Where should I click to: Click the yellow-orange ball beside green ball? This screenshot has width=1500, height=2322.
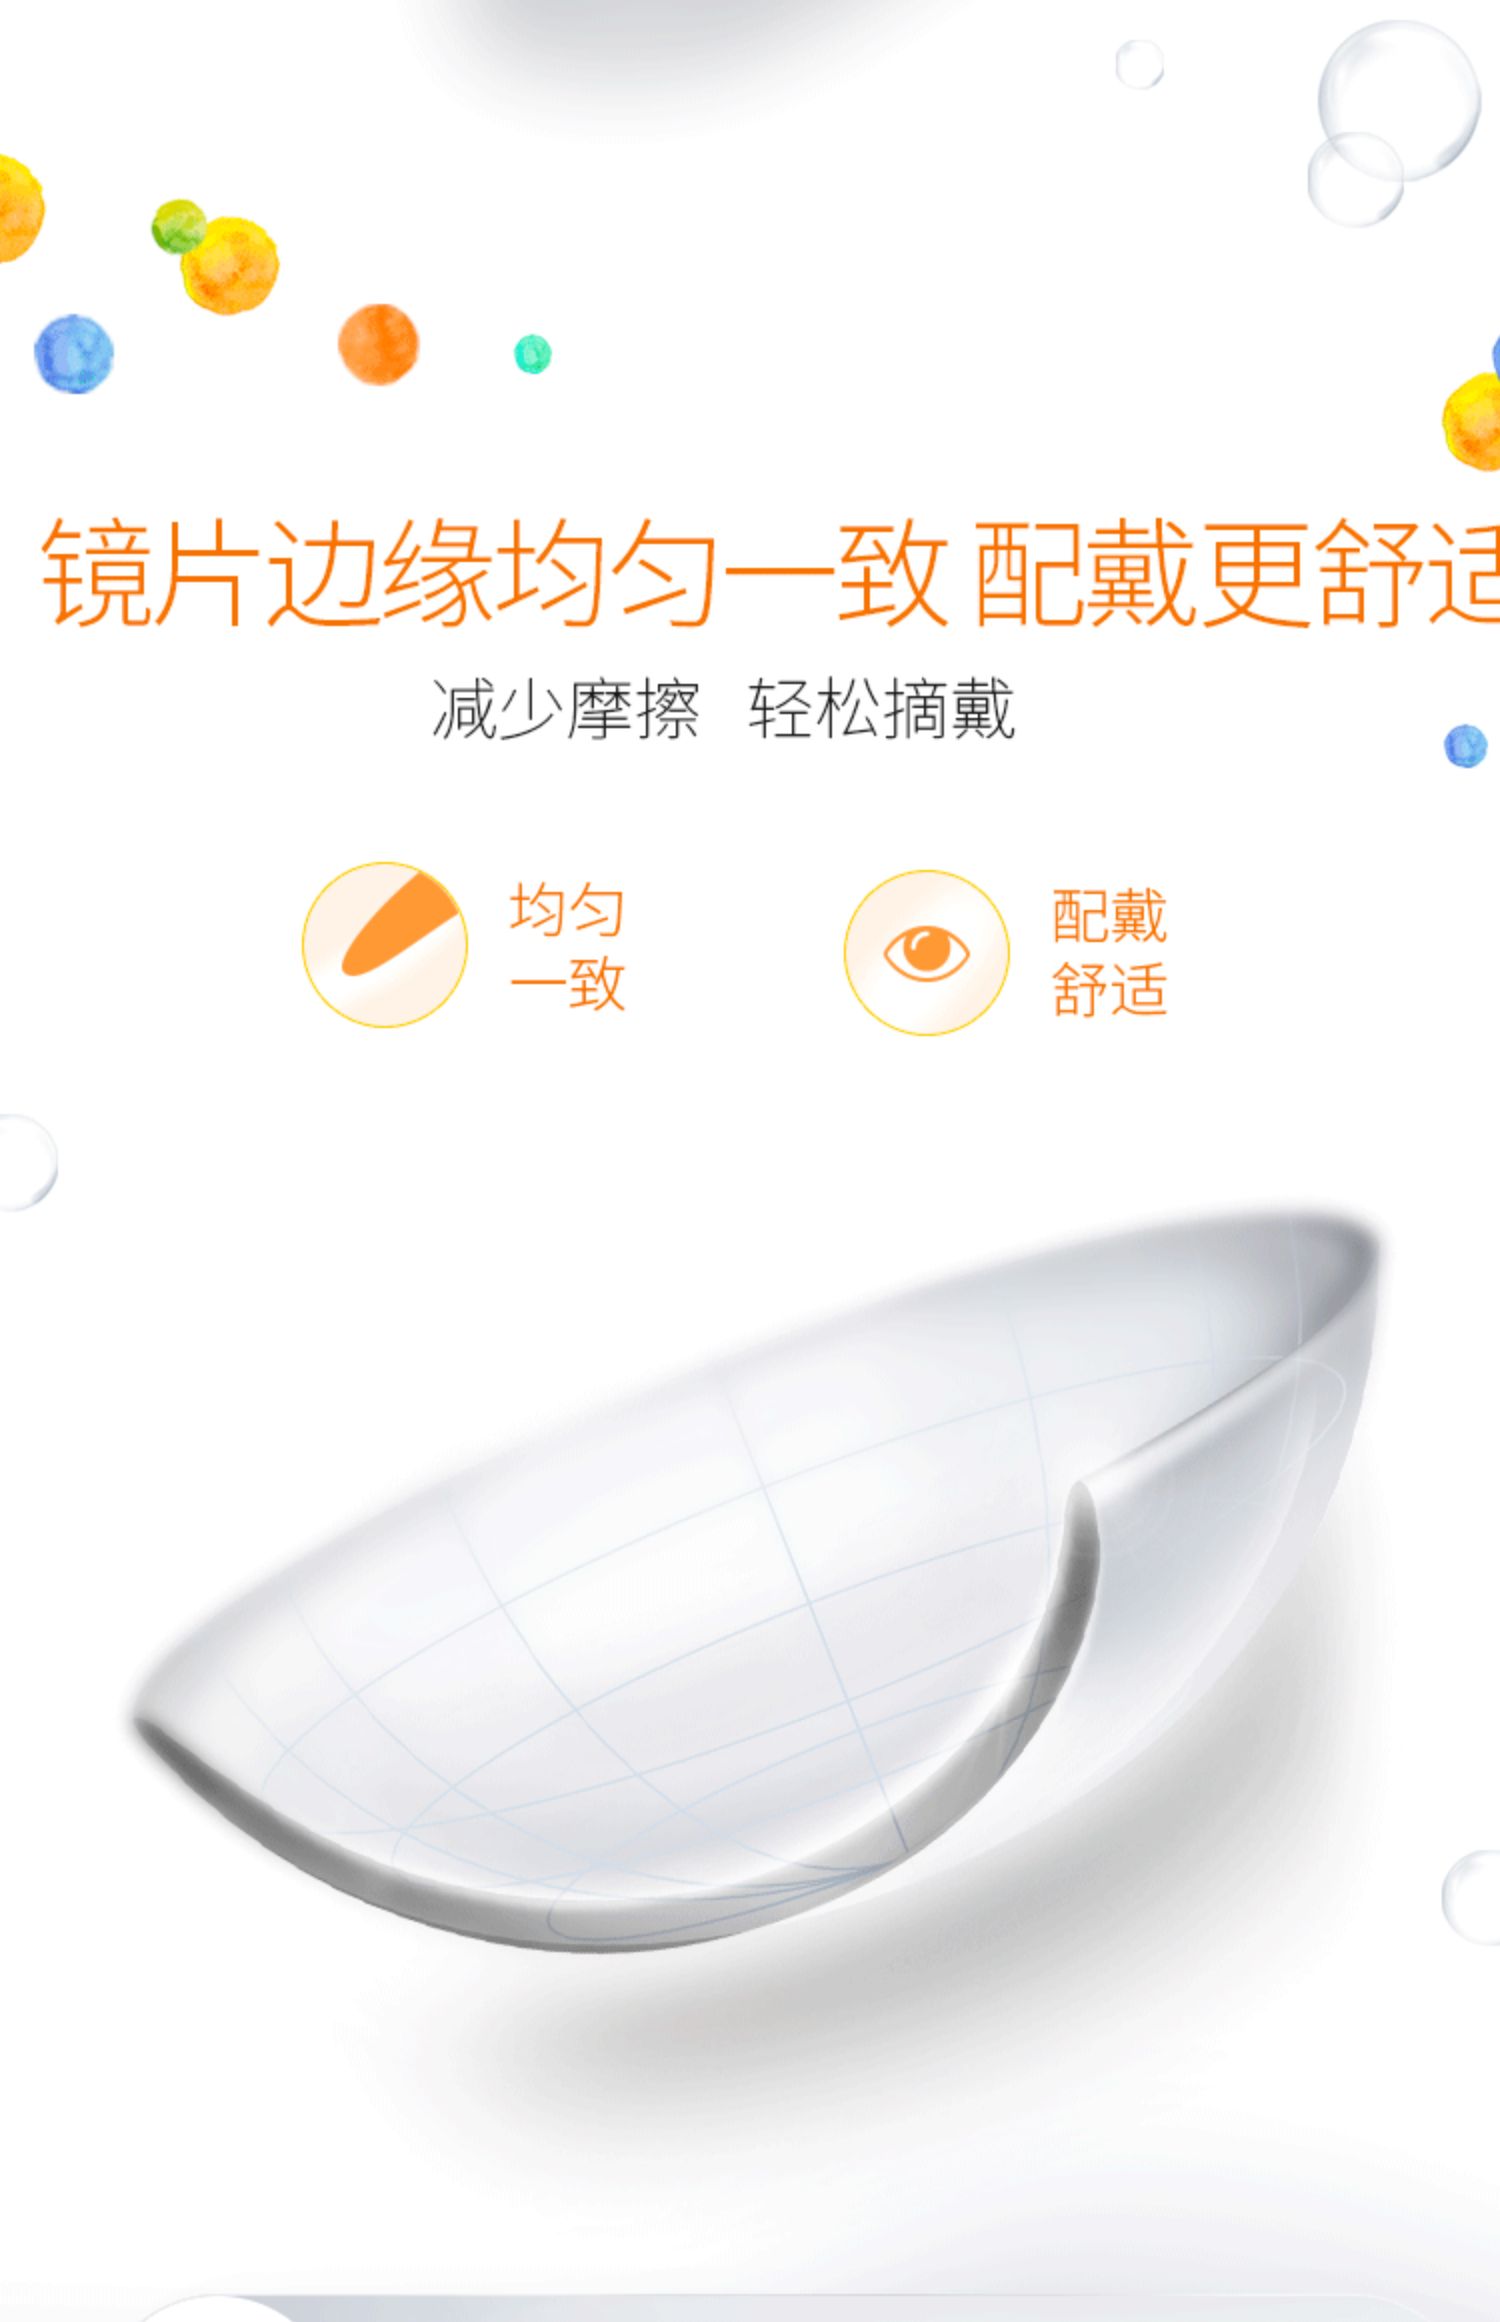click(x=230, y=265)
